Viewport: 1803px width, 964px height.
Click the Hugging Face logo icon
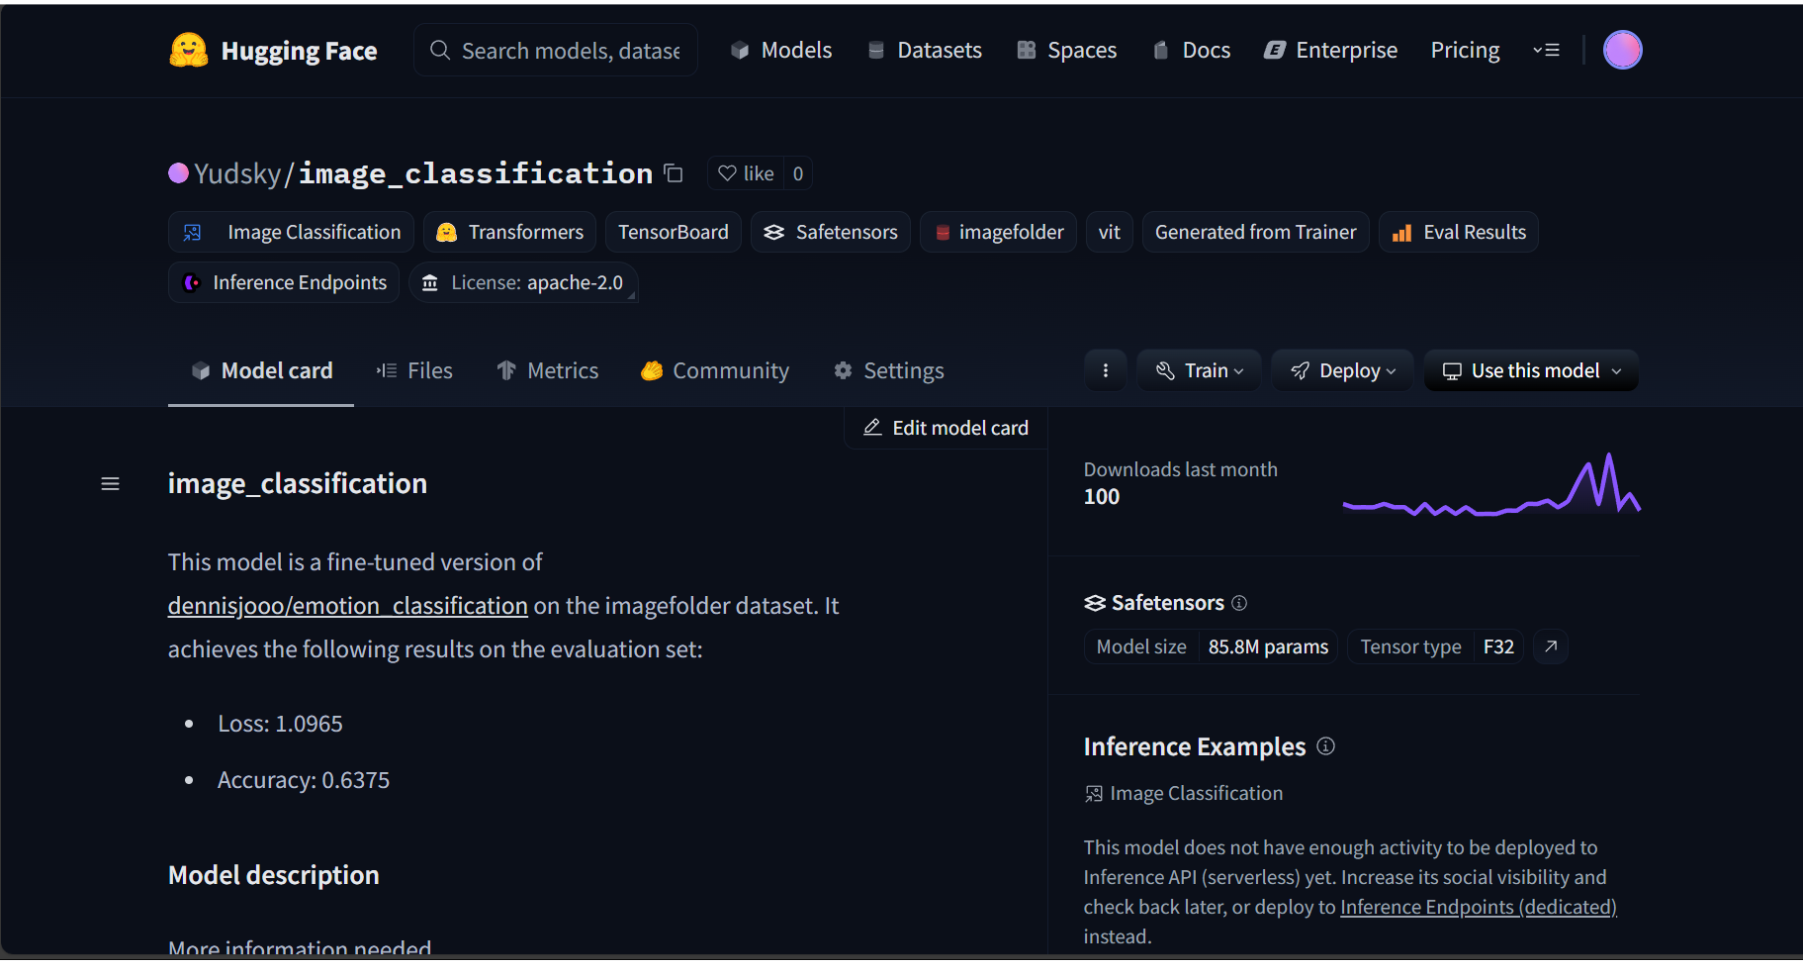[188, 50]
